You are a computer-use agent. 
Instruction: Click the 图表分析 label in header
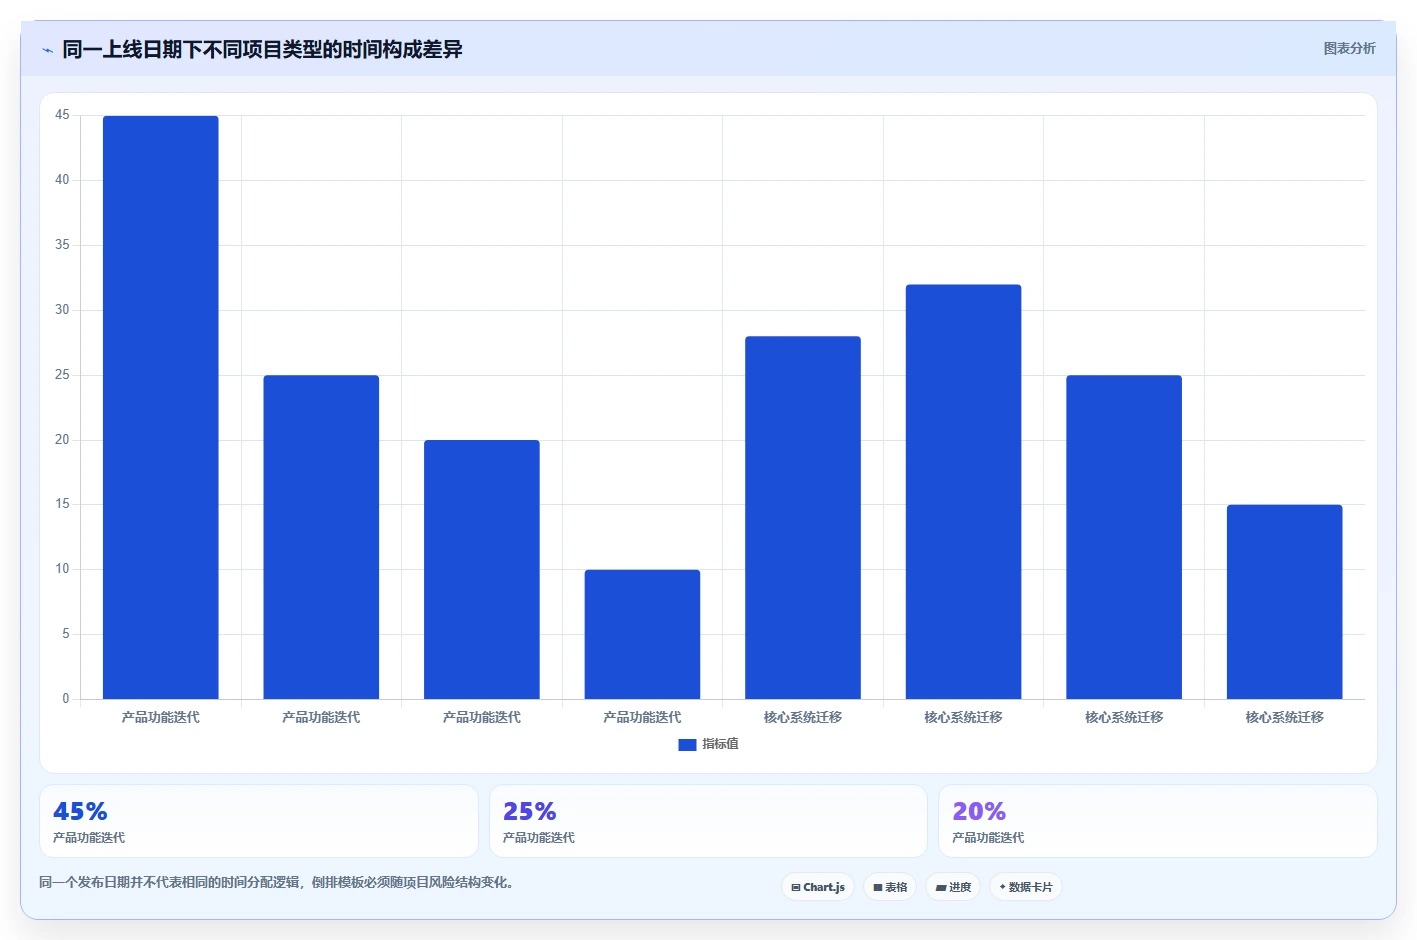[1349, 48]
